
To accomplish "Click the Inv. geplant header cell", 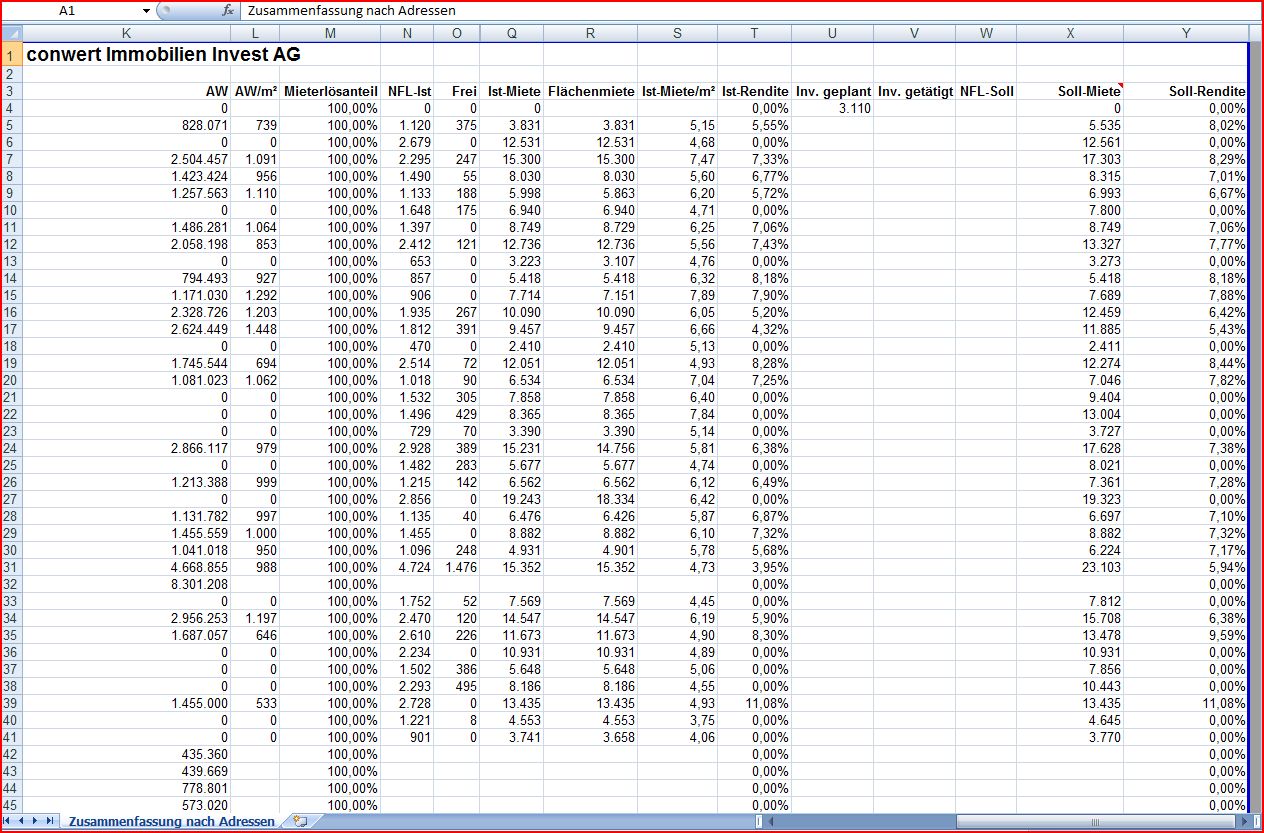I will tap(832, 92).
